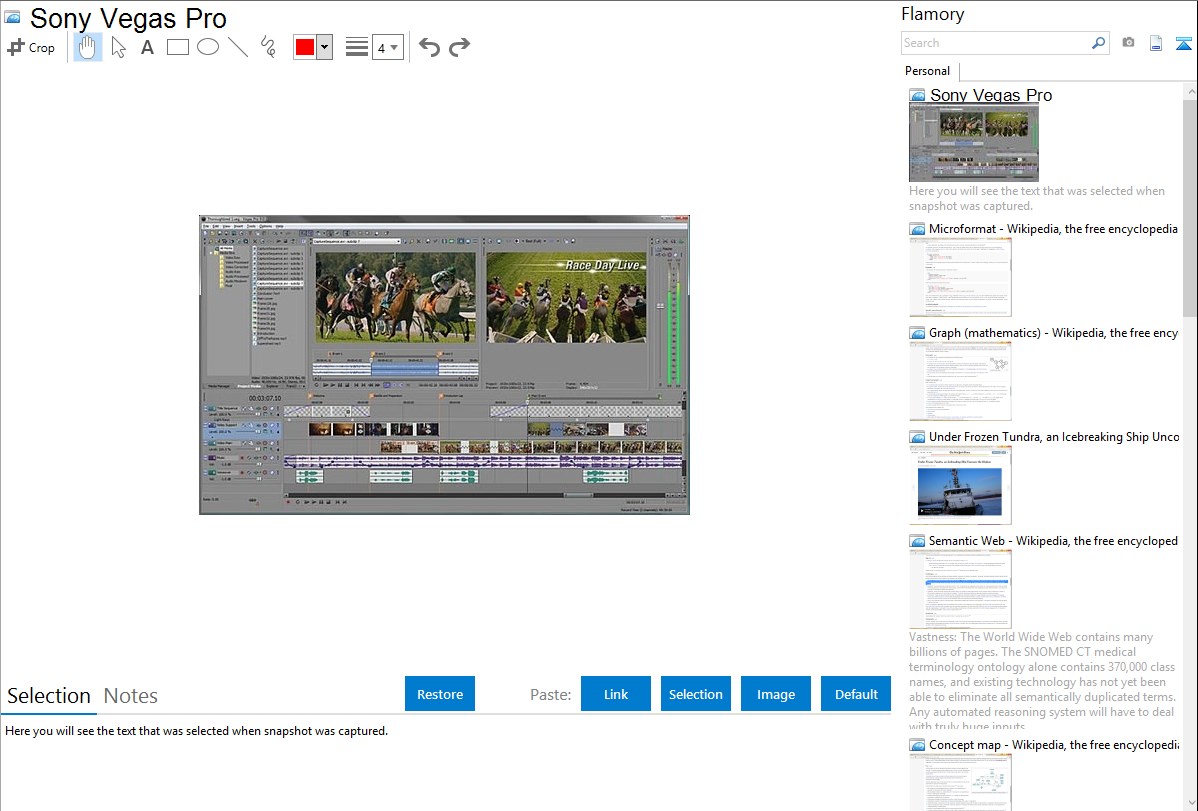Viewport: 1198px width, 811px height.
Task: Open the Concept map snapshot title
Action: coord(1053,744)
